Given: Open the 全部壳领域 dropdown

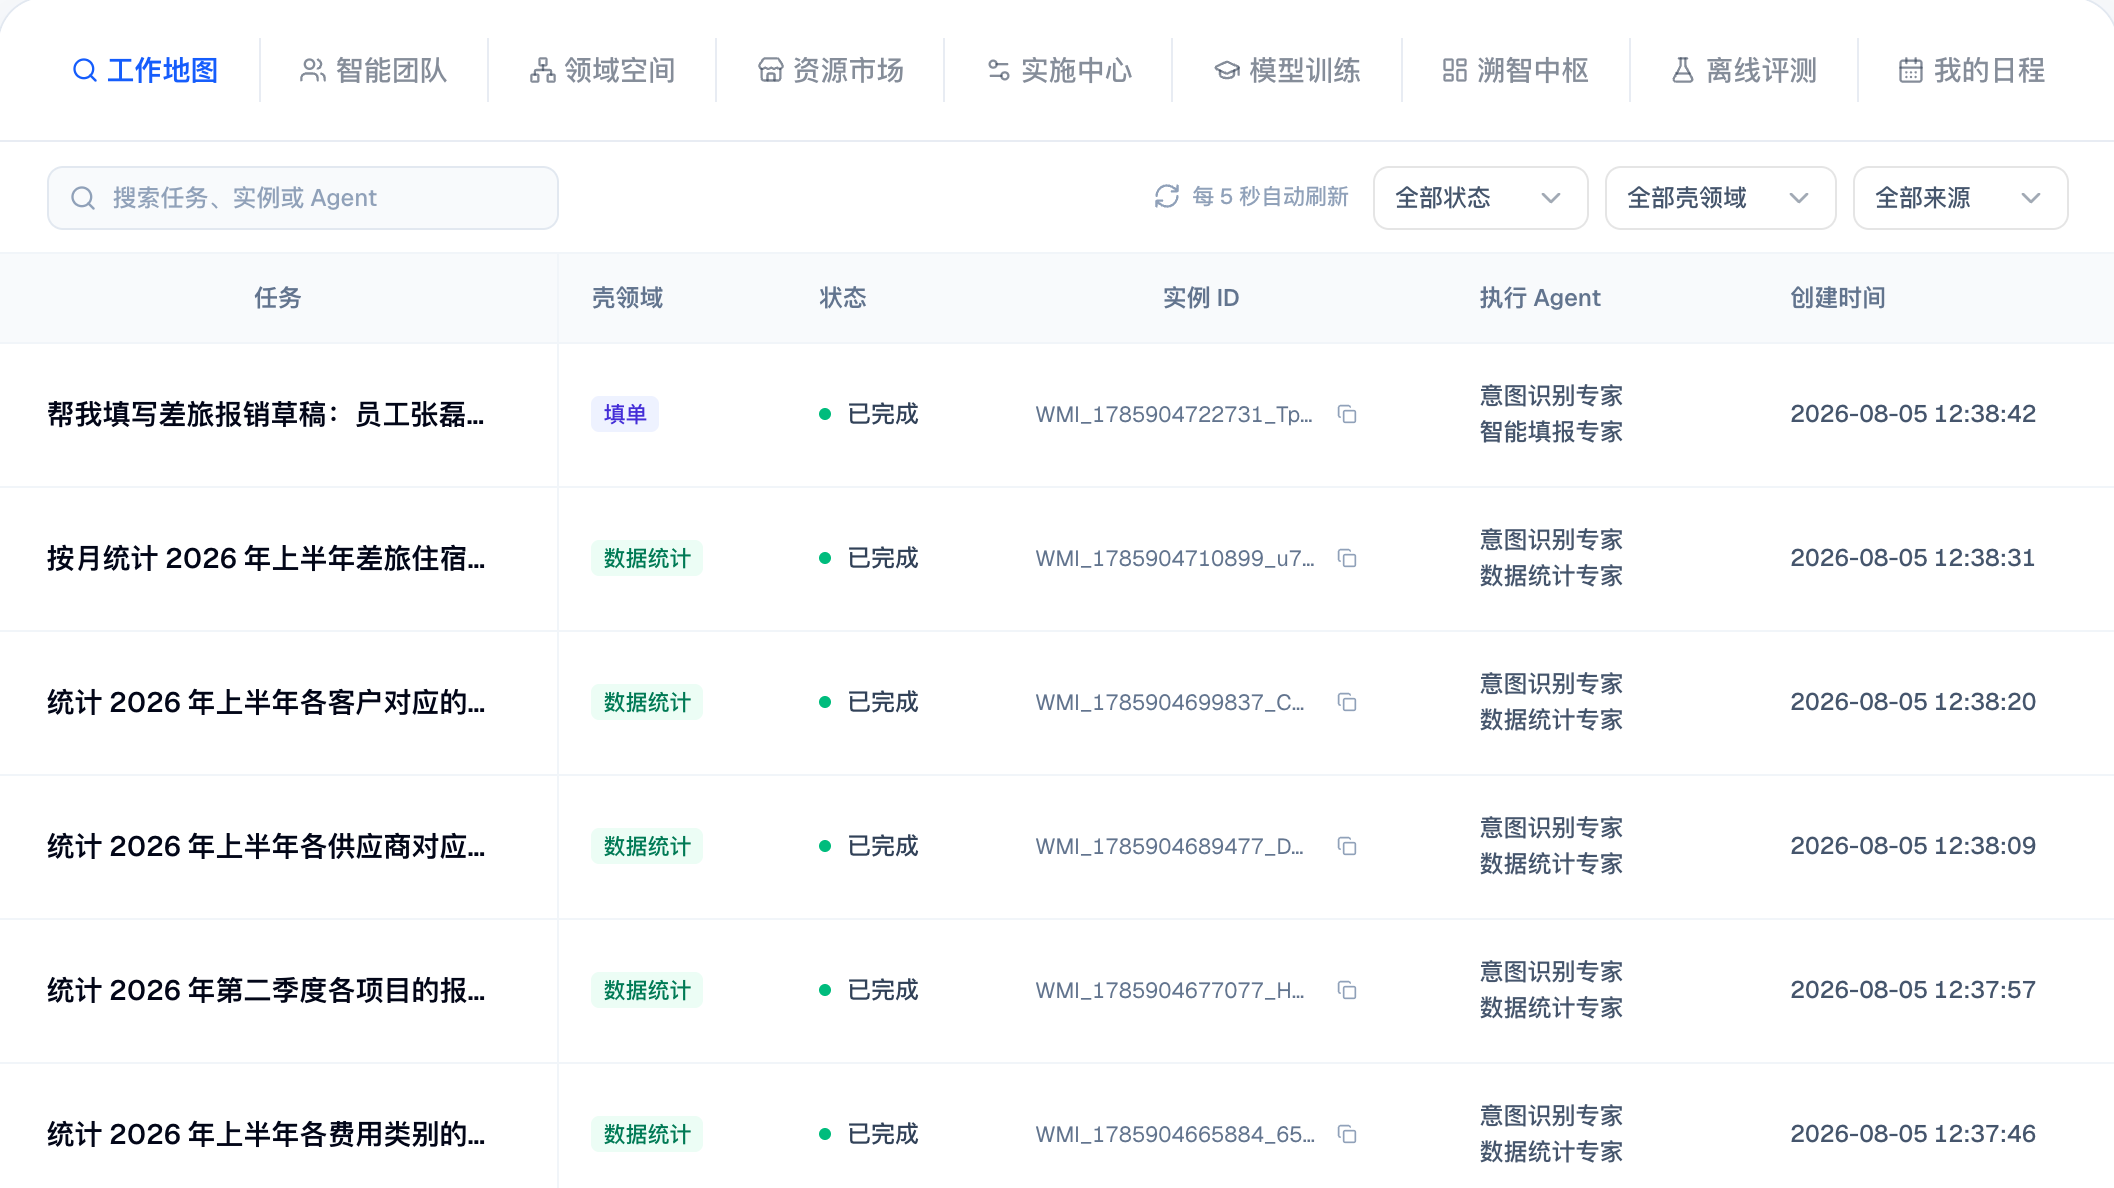Looking at the screenshot, I should [1720, 198].
